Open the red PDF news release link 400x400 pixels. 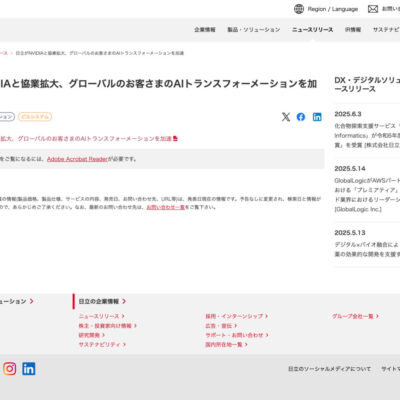coord(87,138)
